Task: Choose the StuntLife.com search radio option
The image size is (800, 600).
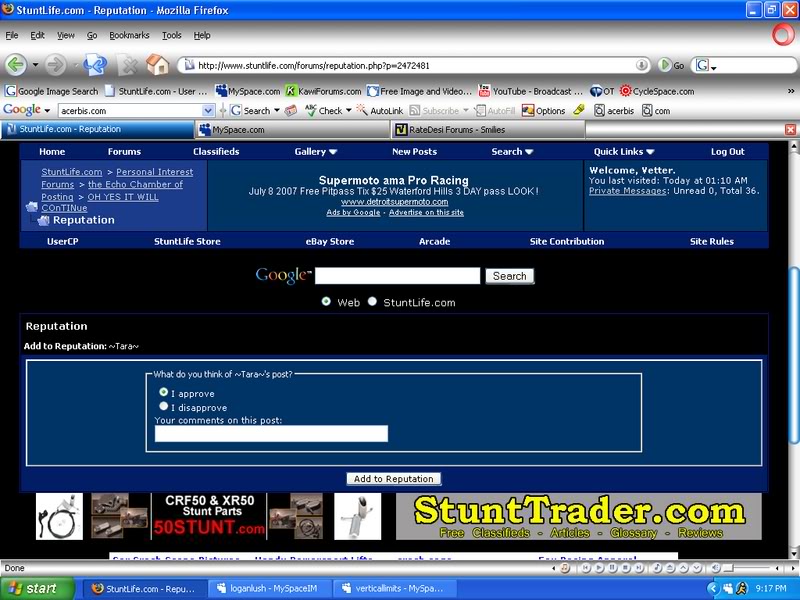Action: click(372, 302)
